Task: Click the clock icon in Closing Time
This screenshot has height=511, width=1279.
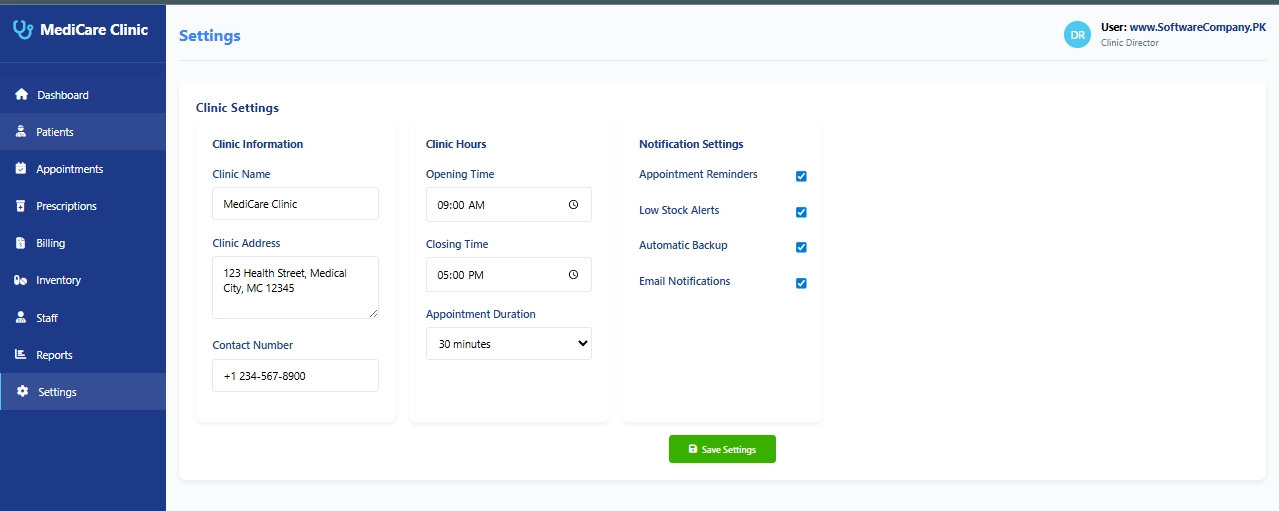Action: click(x=573, y=274)
